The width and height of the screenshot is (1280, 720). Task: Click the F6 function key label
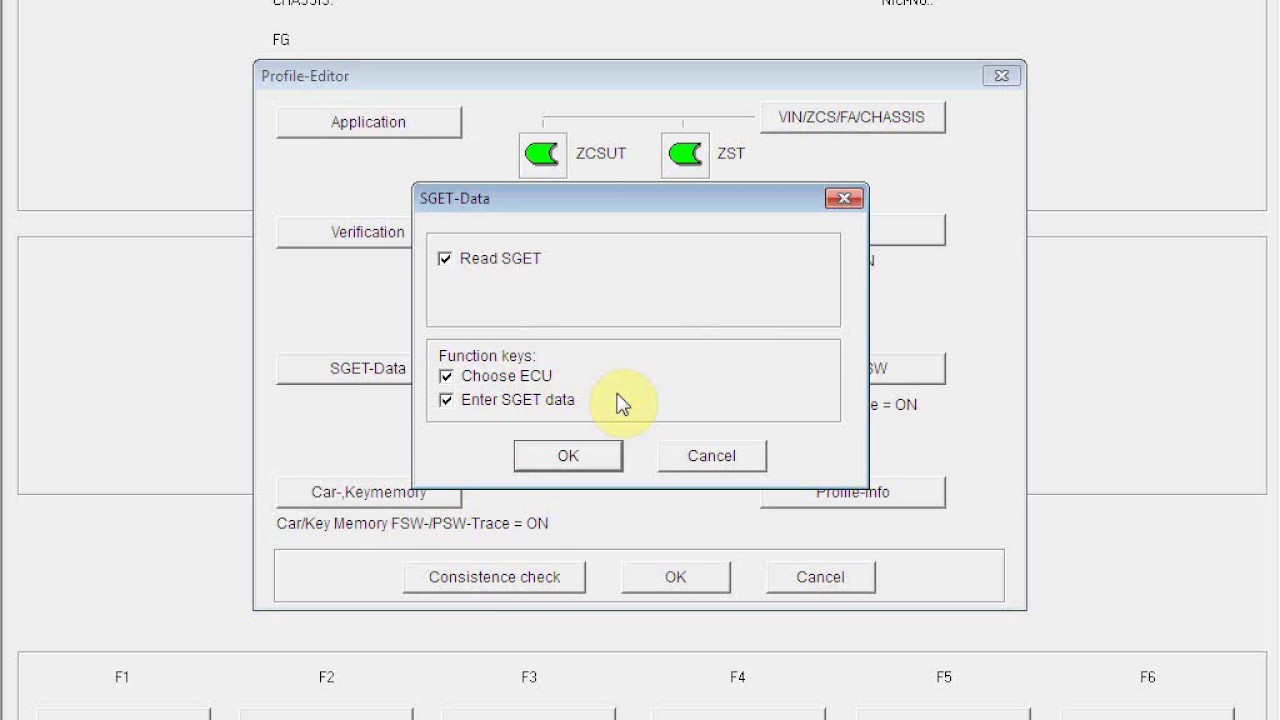point(1147,677)
